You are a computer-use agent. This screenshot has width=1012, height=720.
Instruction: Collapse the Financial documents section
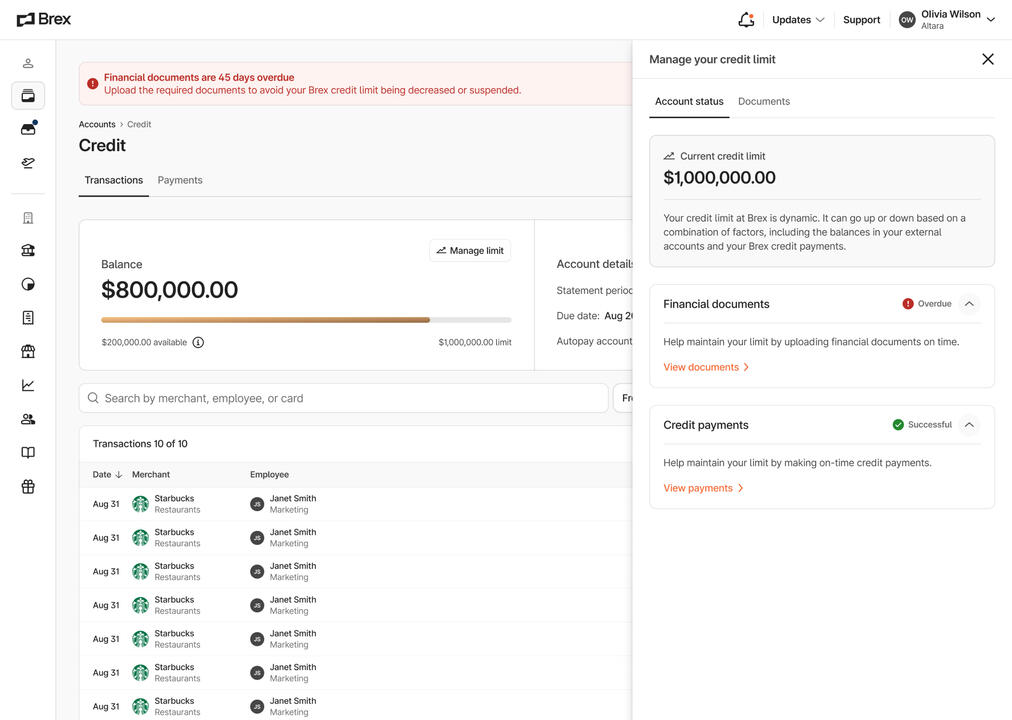(968, 304)
